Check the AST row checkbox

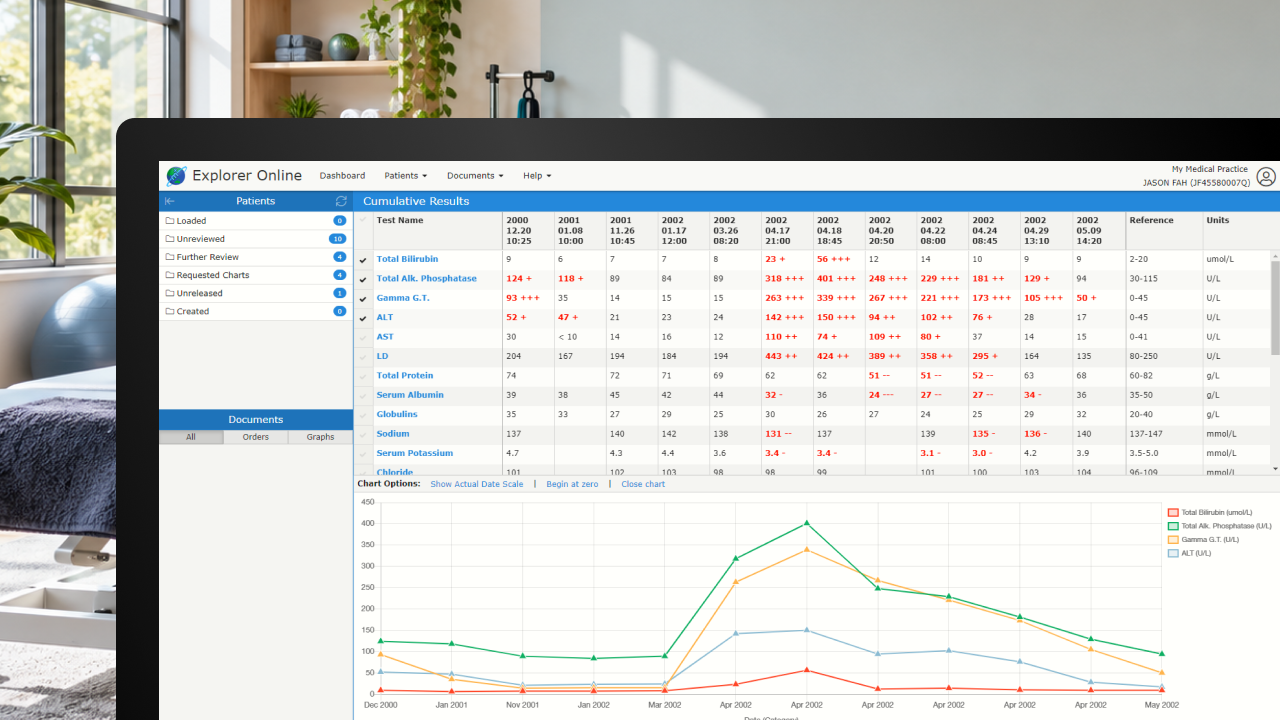tap(363, 337)
